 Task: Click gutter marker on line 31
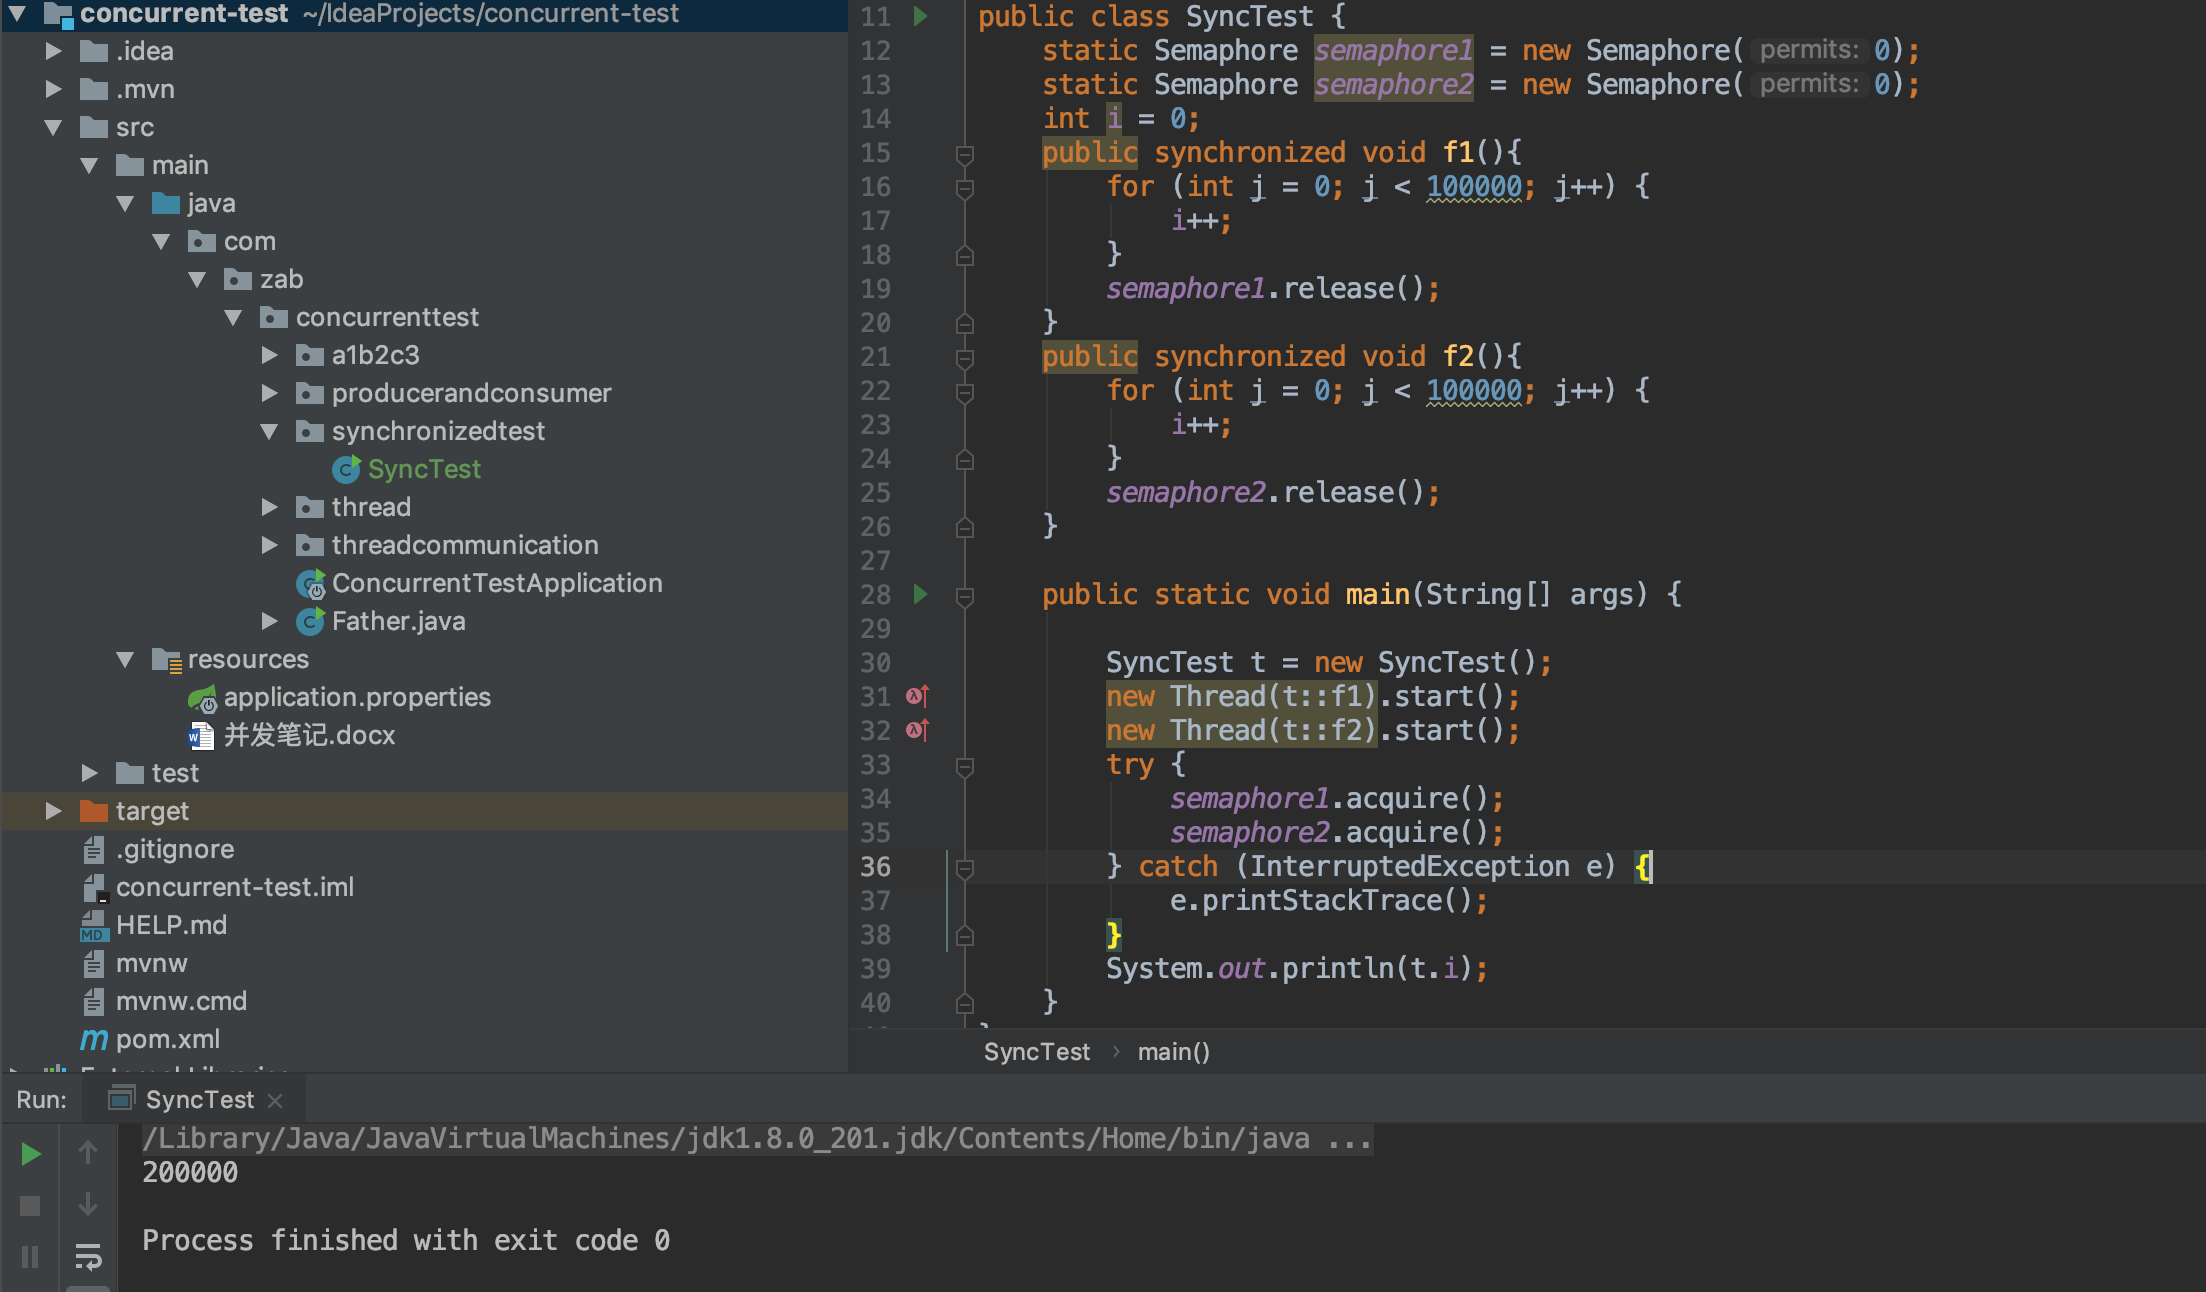[x=917, y=696]
